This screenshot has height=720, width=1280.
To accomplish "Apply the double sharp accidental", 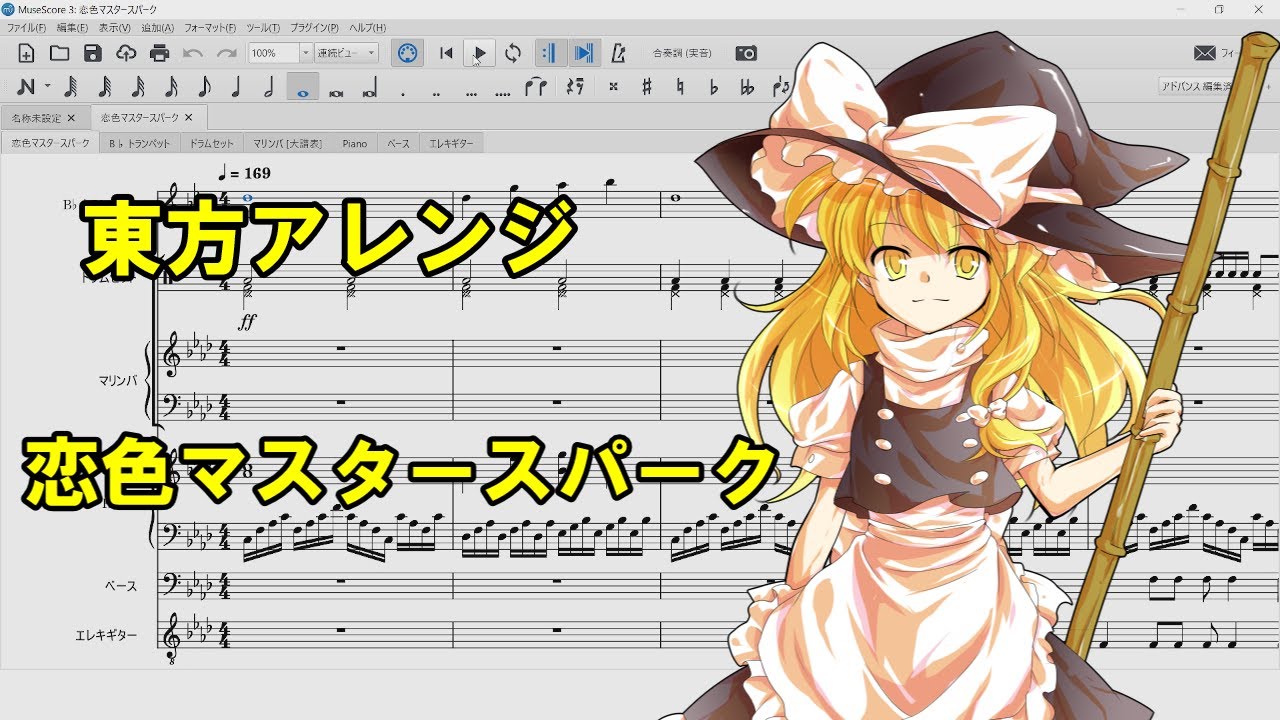I will (x=613, y=87).
